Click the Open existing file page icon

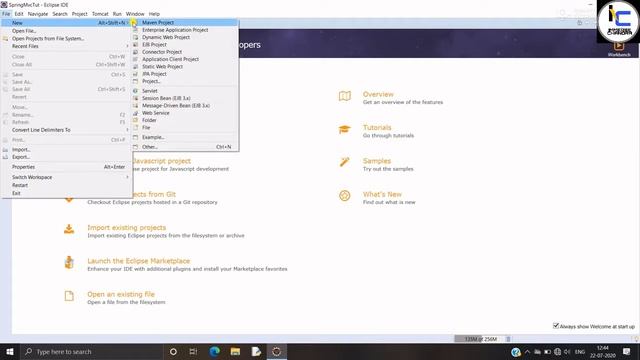pyautogui.click(x=69, y=296)
